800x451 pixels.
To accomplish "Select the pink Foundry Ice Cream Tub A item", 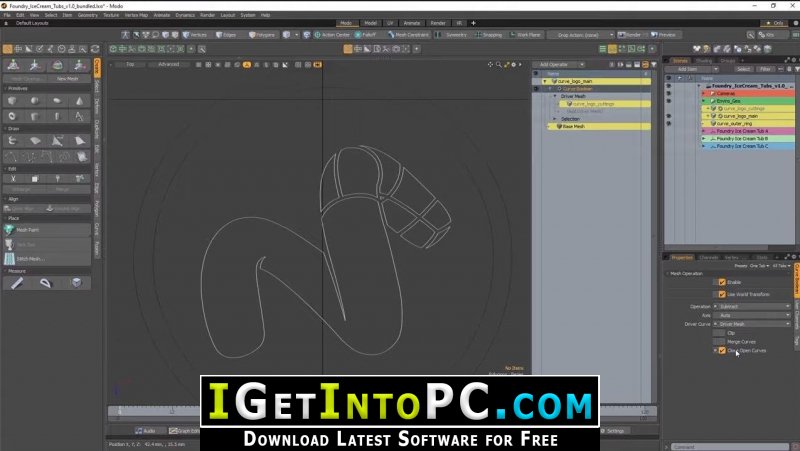I will click(748, 131).
